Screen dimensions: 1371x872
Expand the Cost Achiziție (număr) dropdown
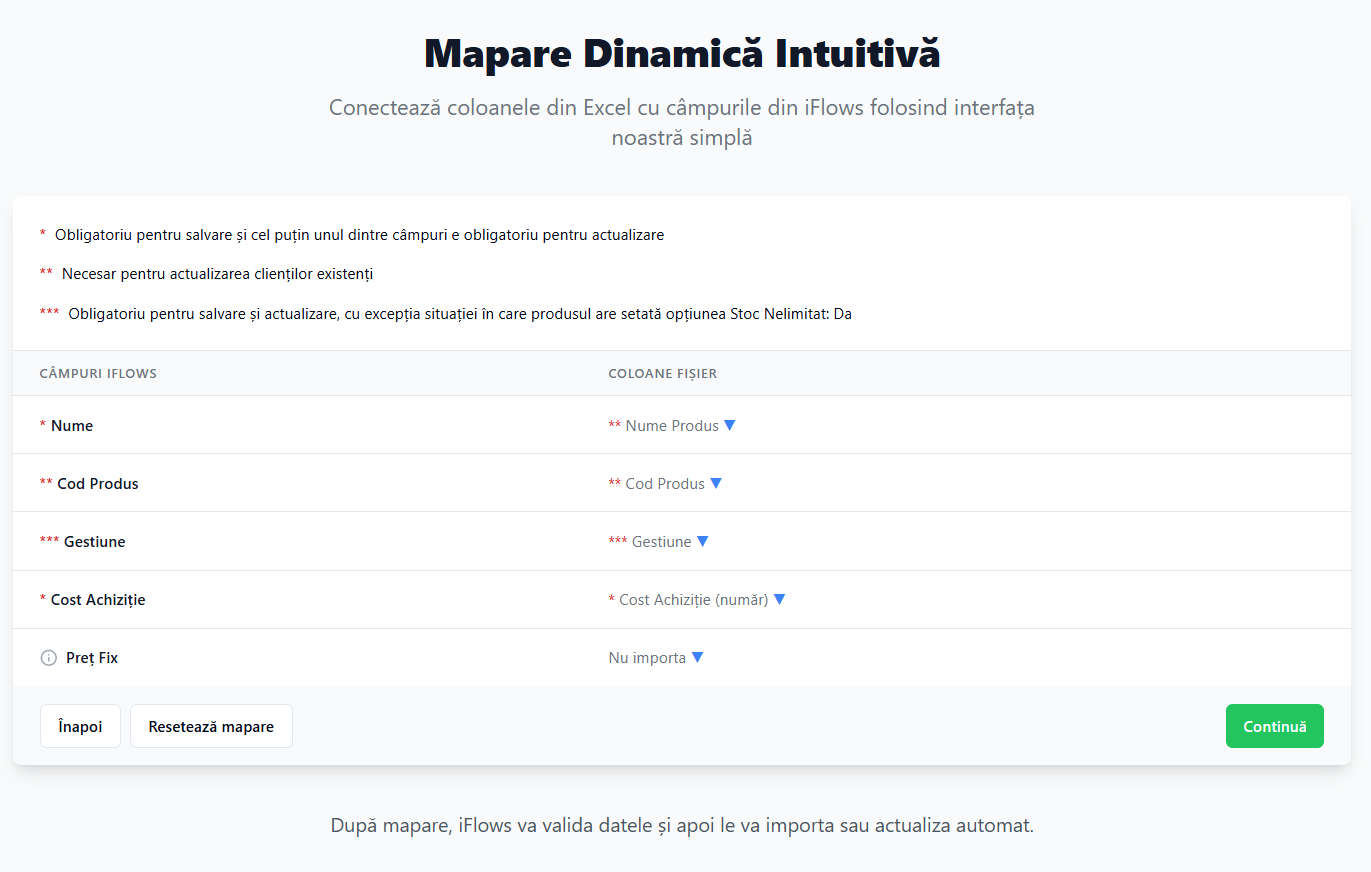697,600
